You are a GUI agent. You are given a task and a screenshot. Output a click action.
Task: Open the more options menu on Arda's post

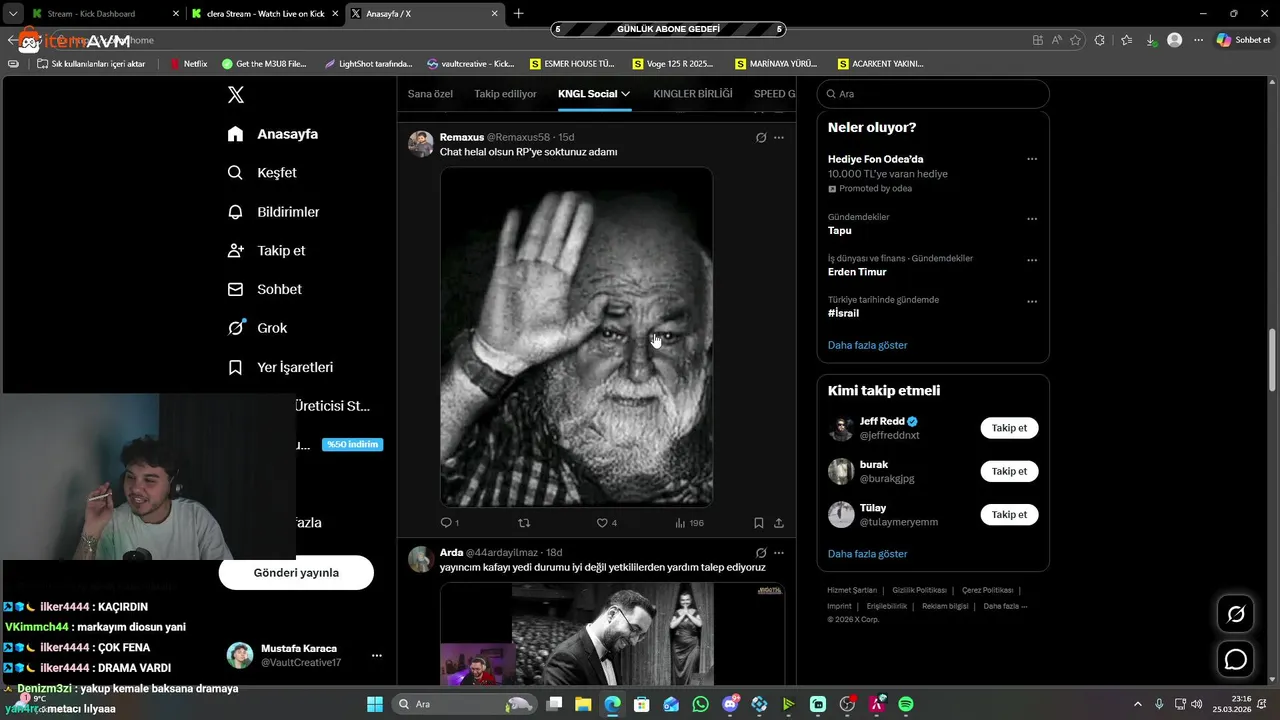(x=779, y=553)
